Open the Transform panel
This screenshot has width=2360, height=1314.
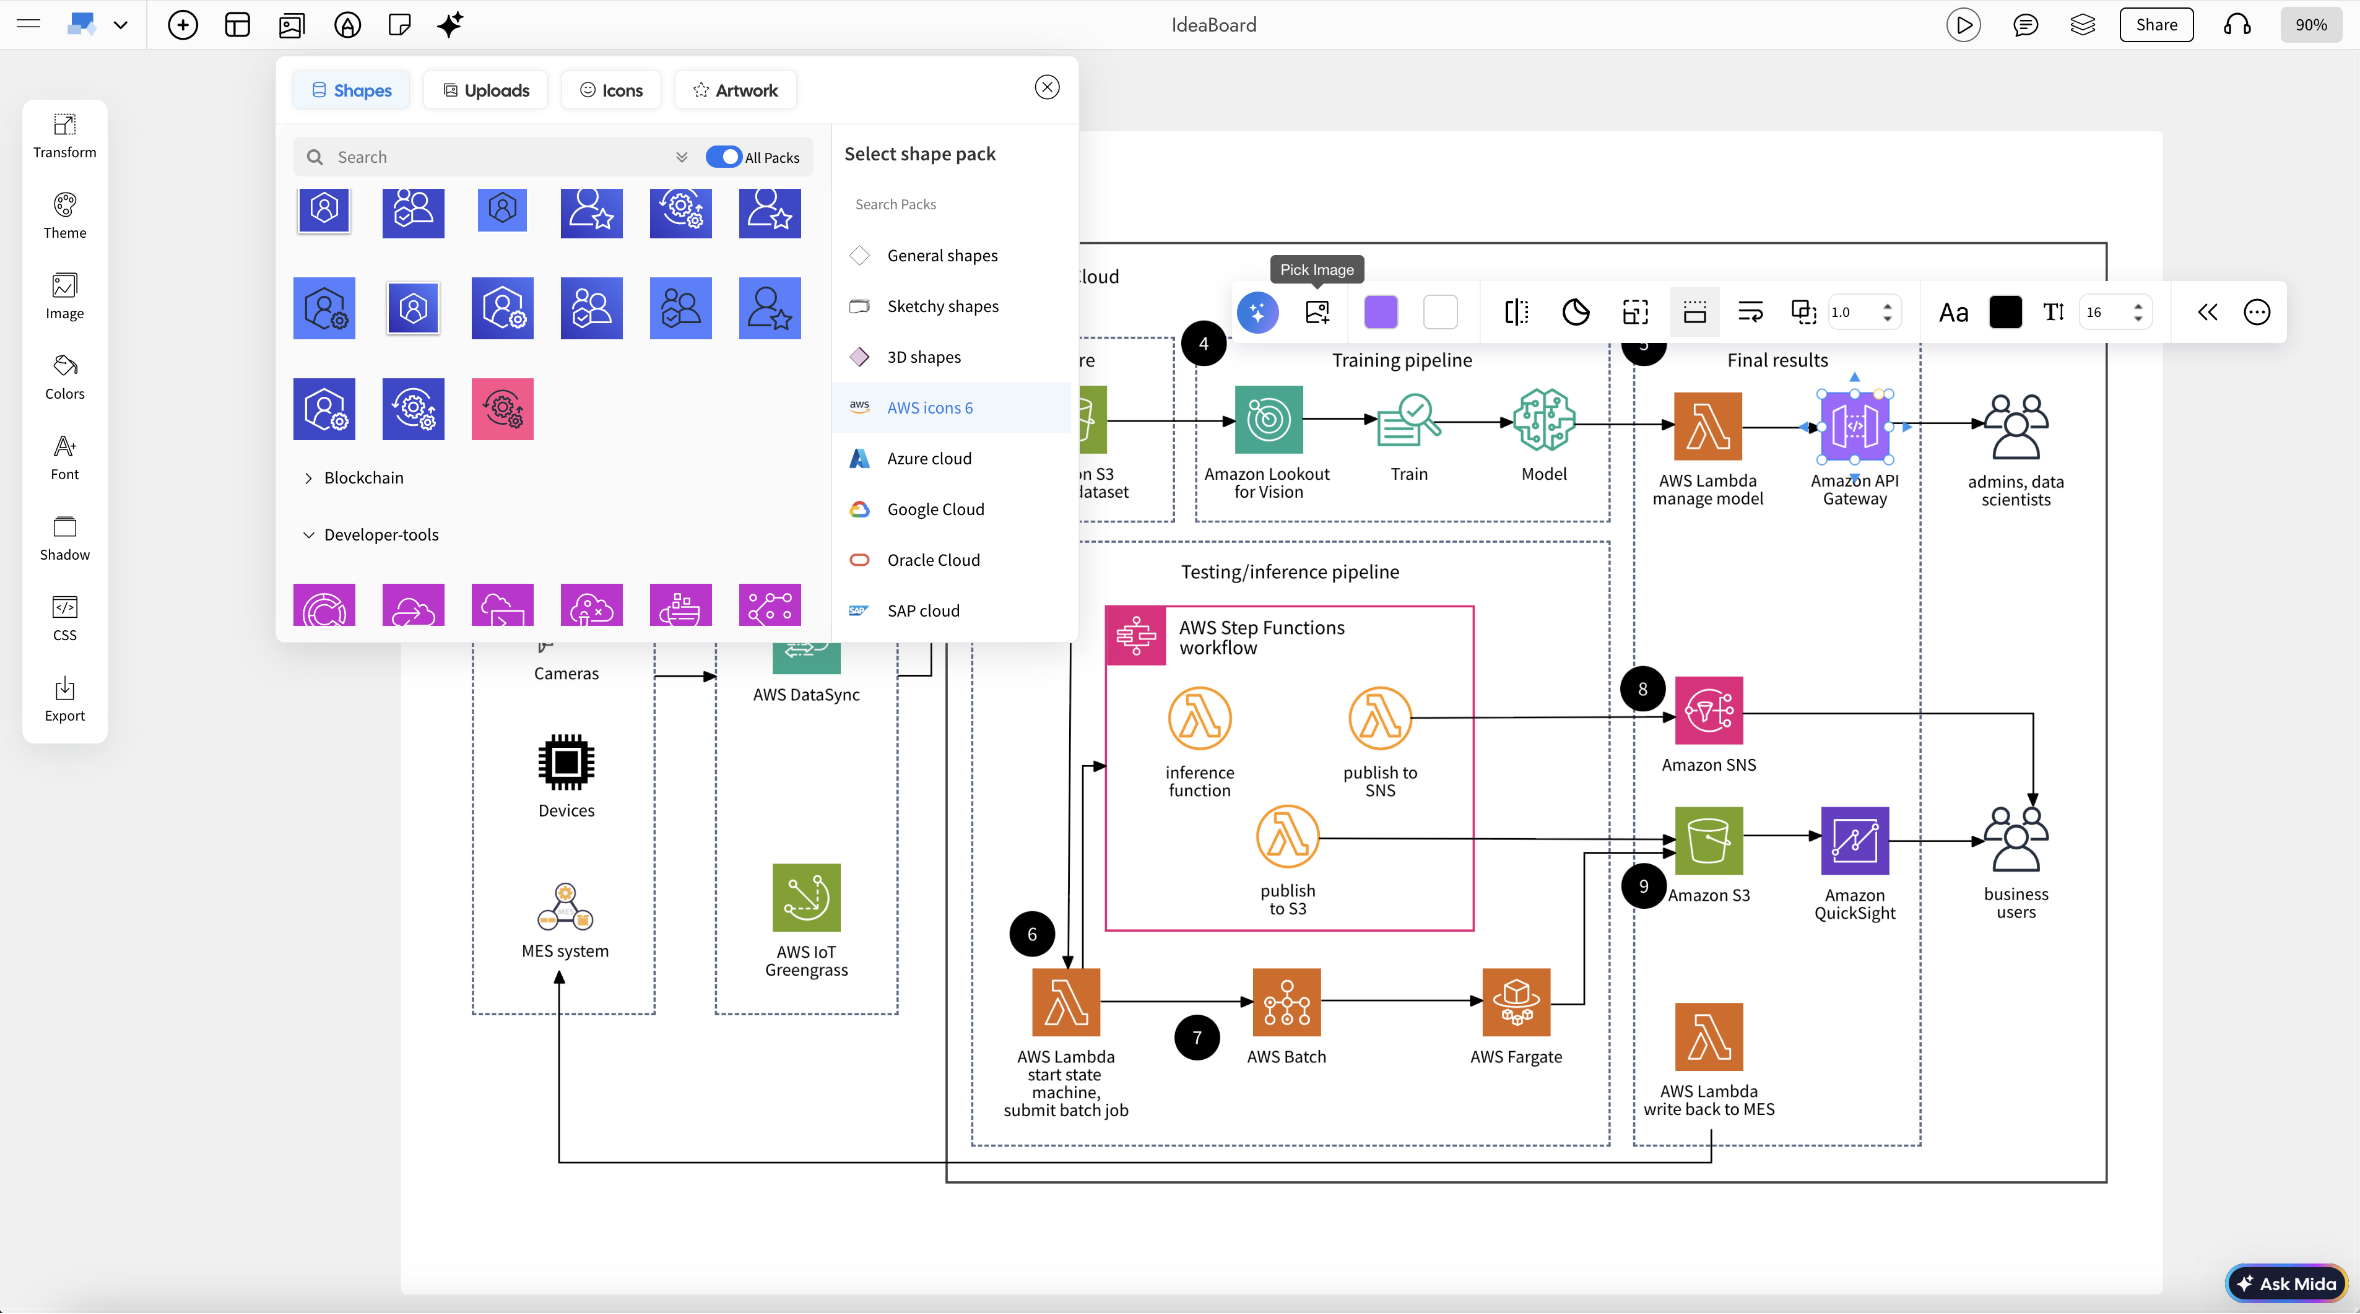65,135
